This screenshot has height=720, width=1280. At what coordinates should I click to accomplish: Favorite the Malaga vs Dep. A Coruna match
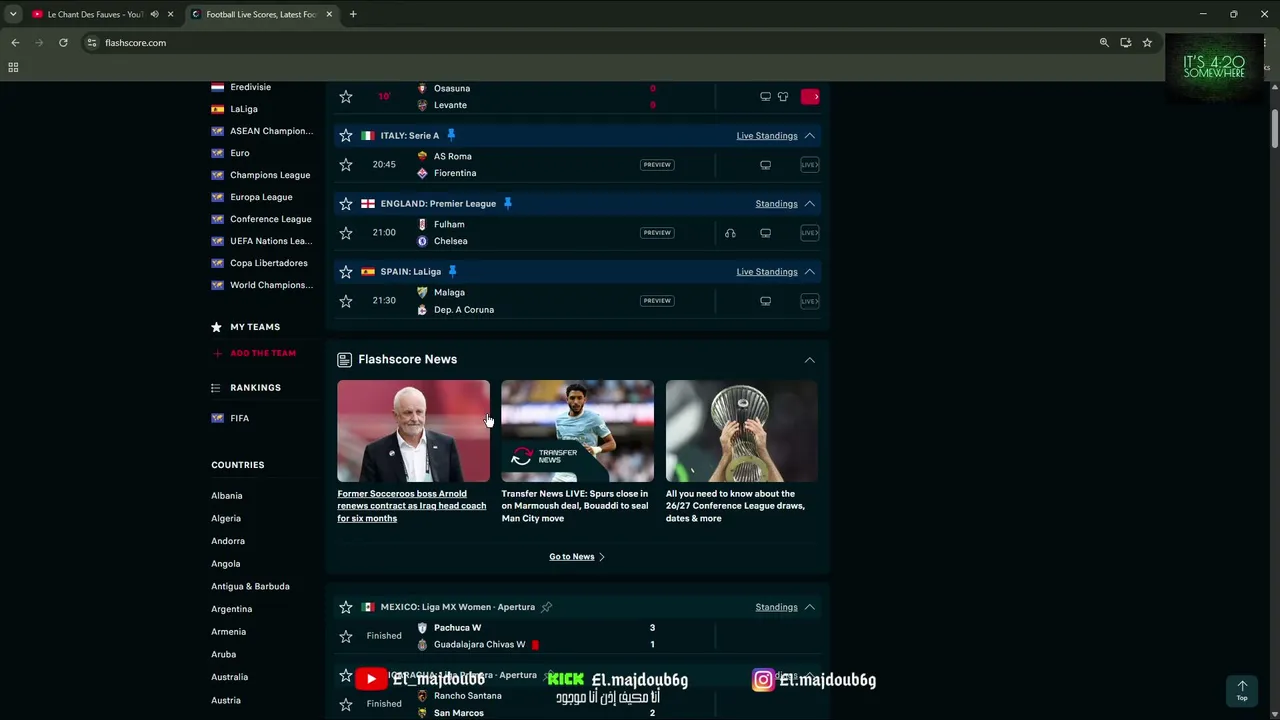coord(346,301)
